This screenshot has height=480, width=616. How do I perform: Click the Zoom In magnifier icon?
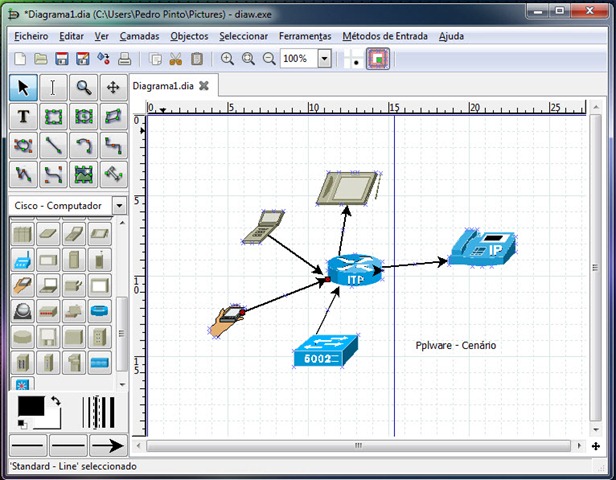click(x=227, y=59)
